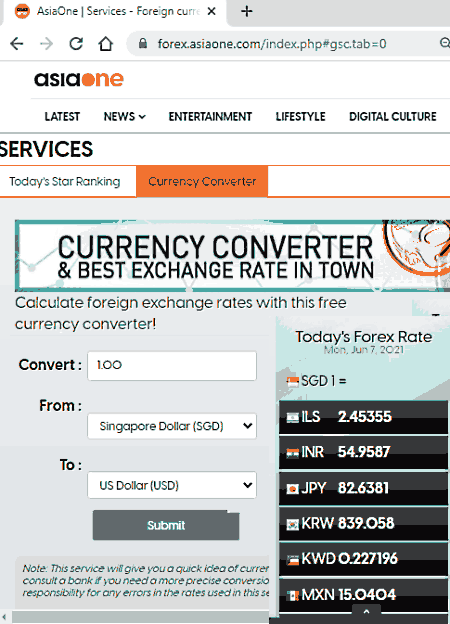
Task: Select the KRW 839.058 rate row
Action: pyautogui.click(x=363, y=524)
